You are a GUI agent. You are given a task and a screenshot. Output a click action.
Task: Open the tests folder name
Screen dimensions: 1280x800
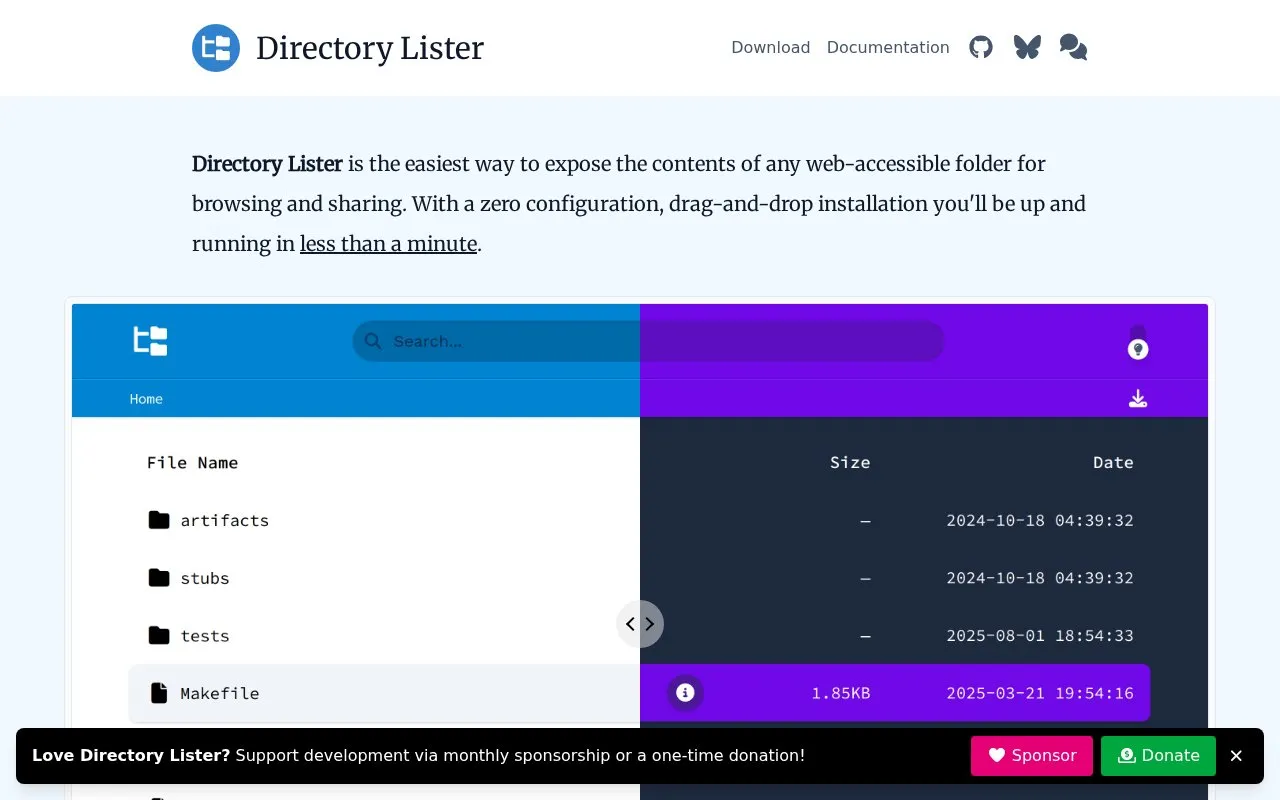205,636
